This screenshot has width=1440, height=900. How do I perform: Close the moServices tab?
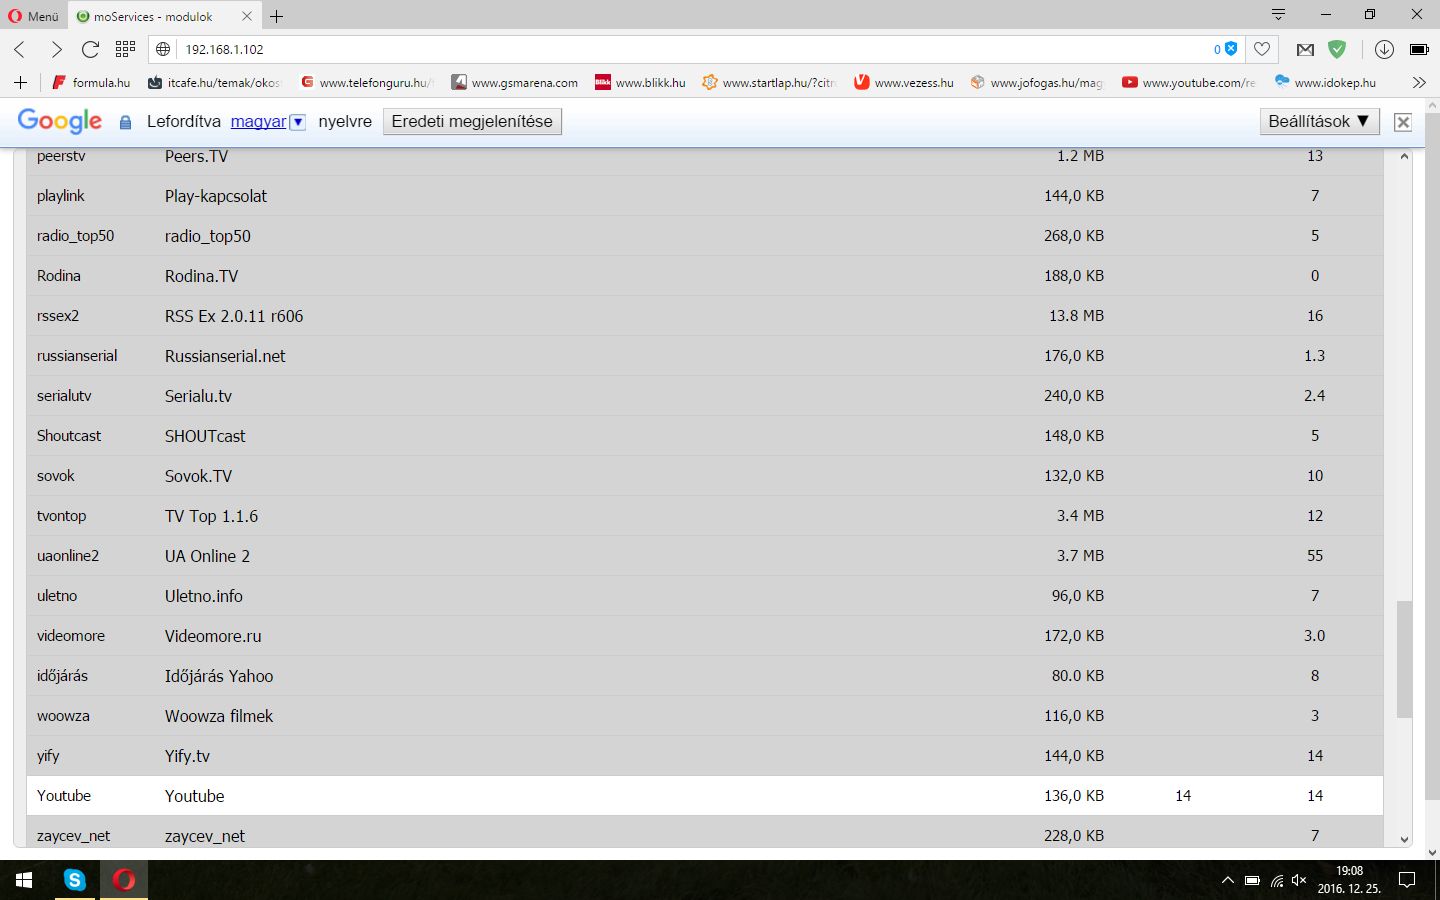(x=247, y=16)
